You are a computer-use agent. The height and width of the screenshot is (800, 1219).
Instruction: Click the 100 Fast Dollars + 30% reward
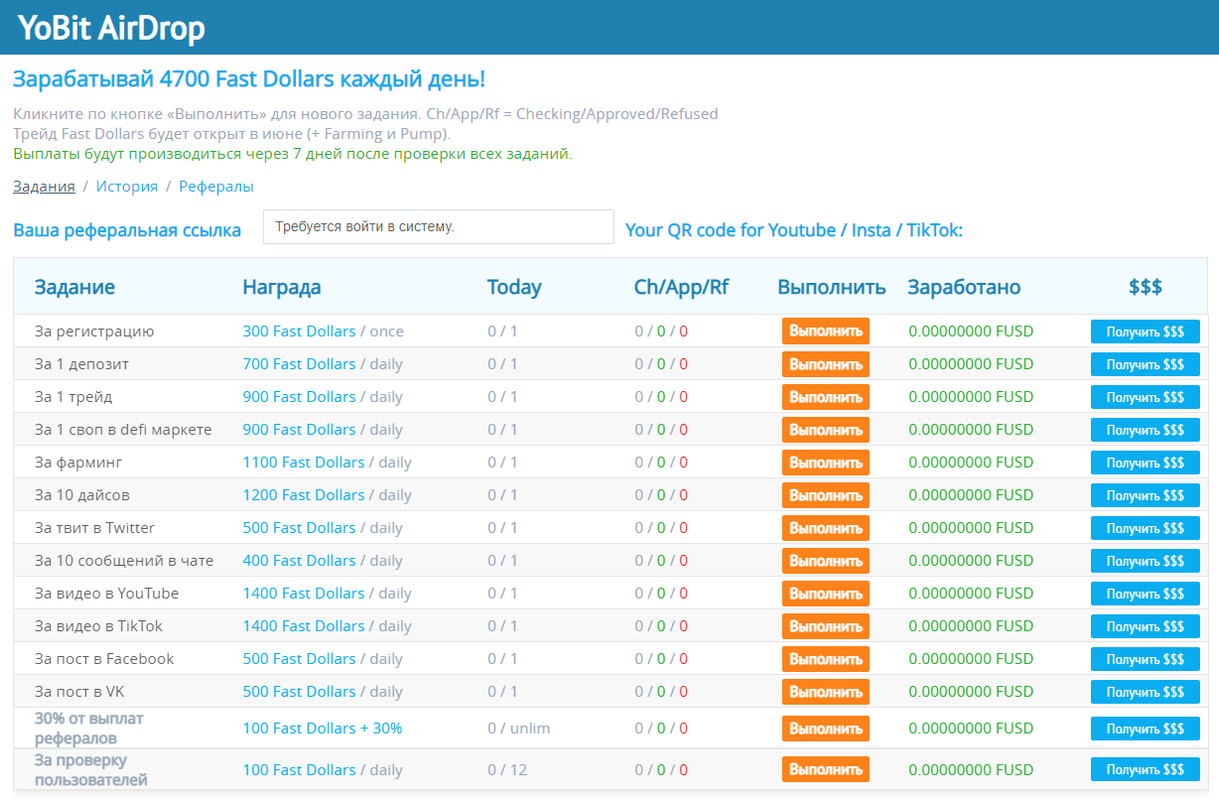(x=323, y=728)
